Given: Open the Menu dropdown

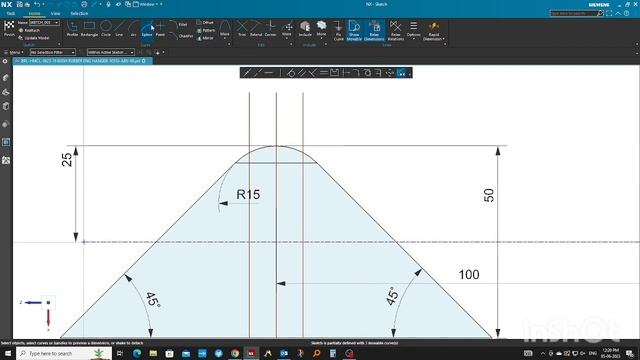Looking at the screenshot, I should click(x=13, y=52).
